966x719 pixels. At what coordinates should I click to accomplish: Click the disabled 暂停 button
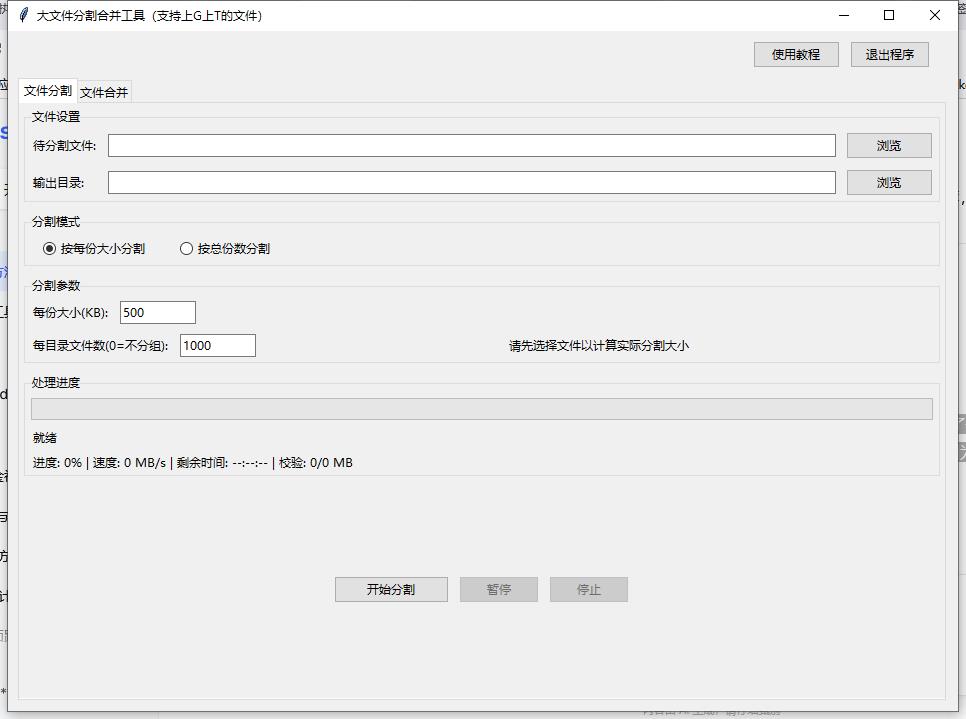[x=498, y=589]
